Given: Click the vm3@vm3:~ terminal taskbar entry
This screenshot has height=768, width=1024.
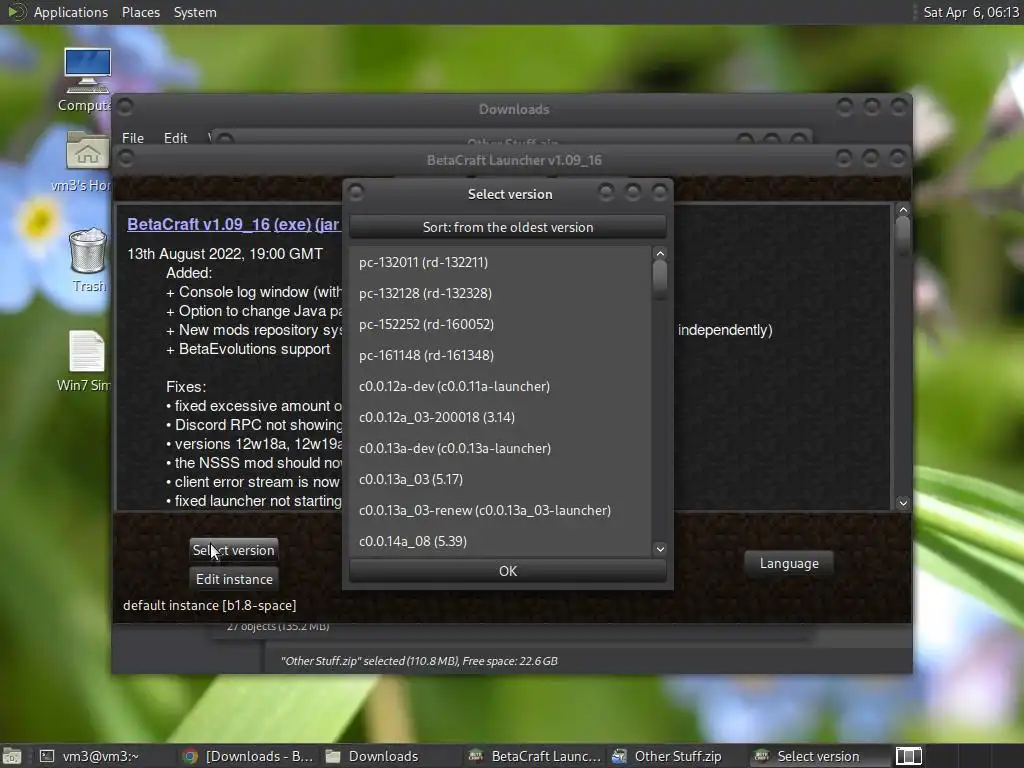Looking at the screenshot, I should (100, 756).
